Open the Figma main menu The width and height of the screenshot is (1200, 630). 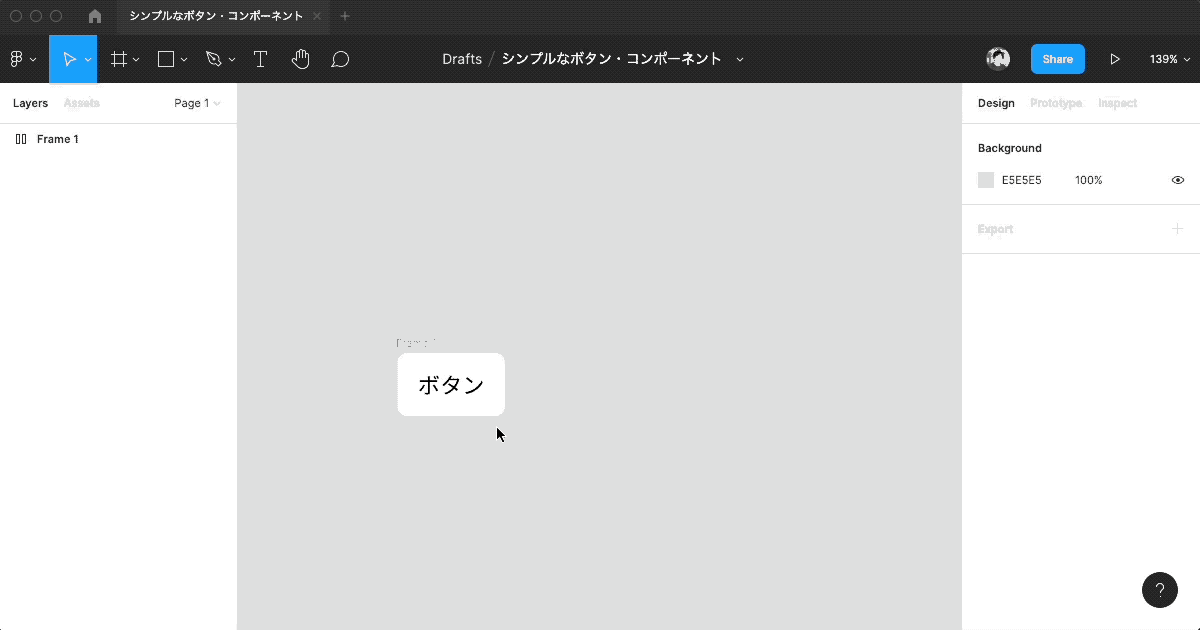pos(18,58)
